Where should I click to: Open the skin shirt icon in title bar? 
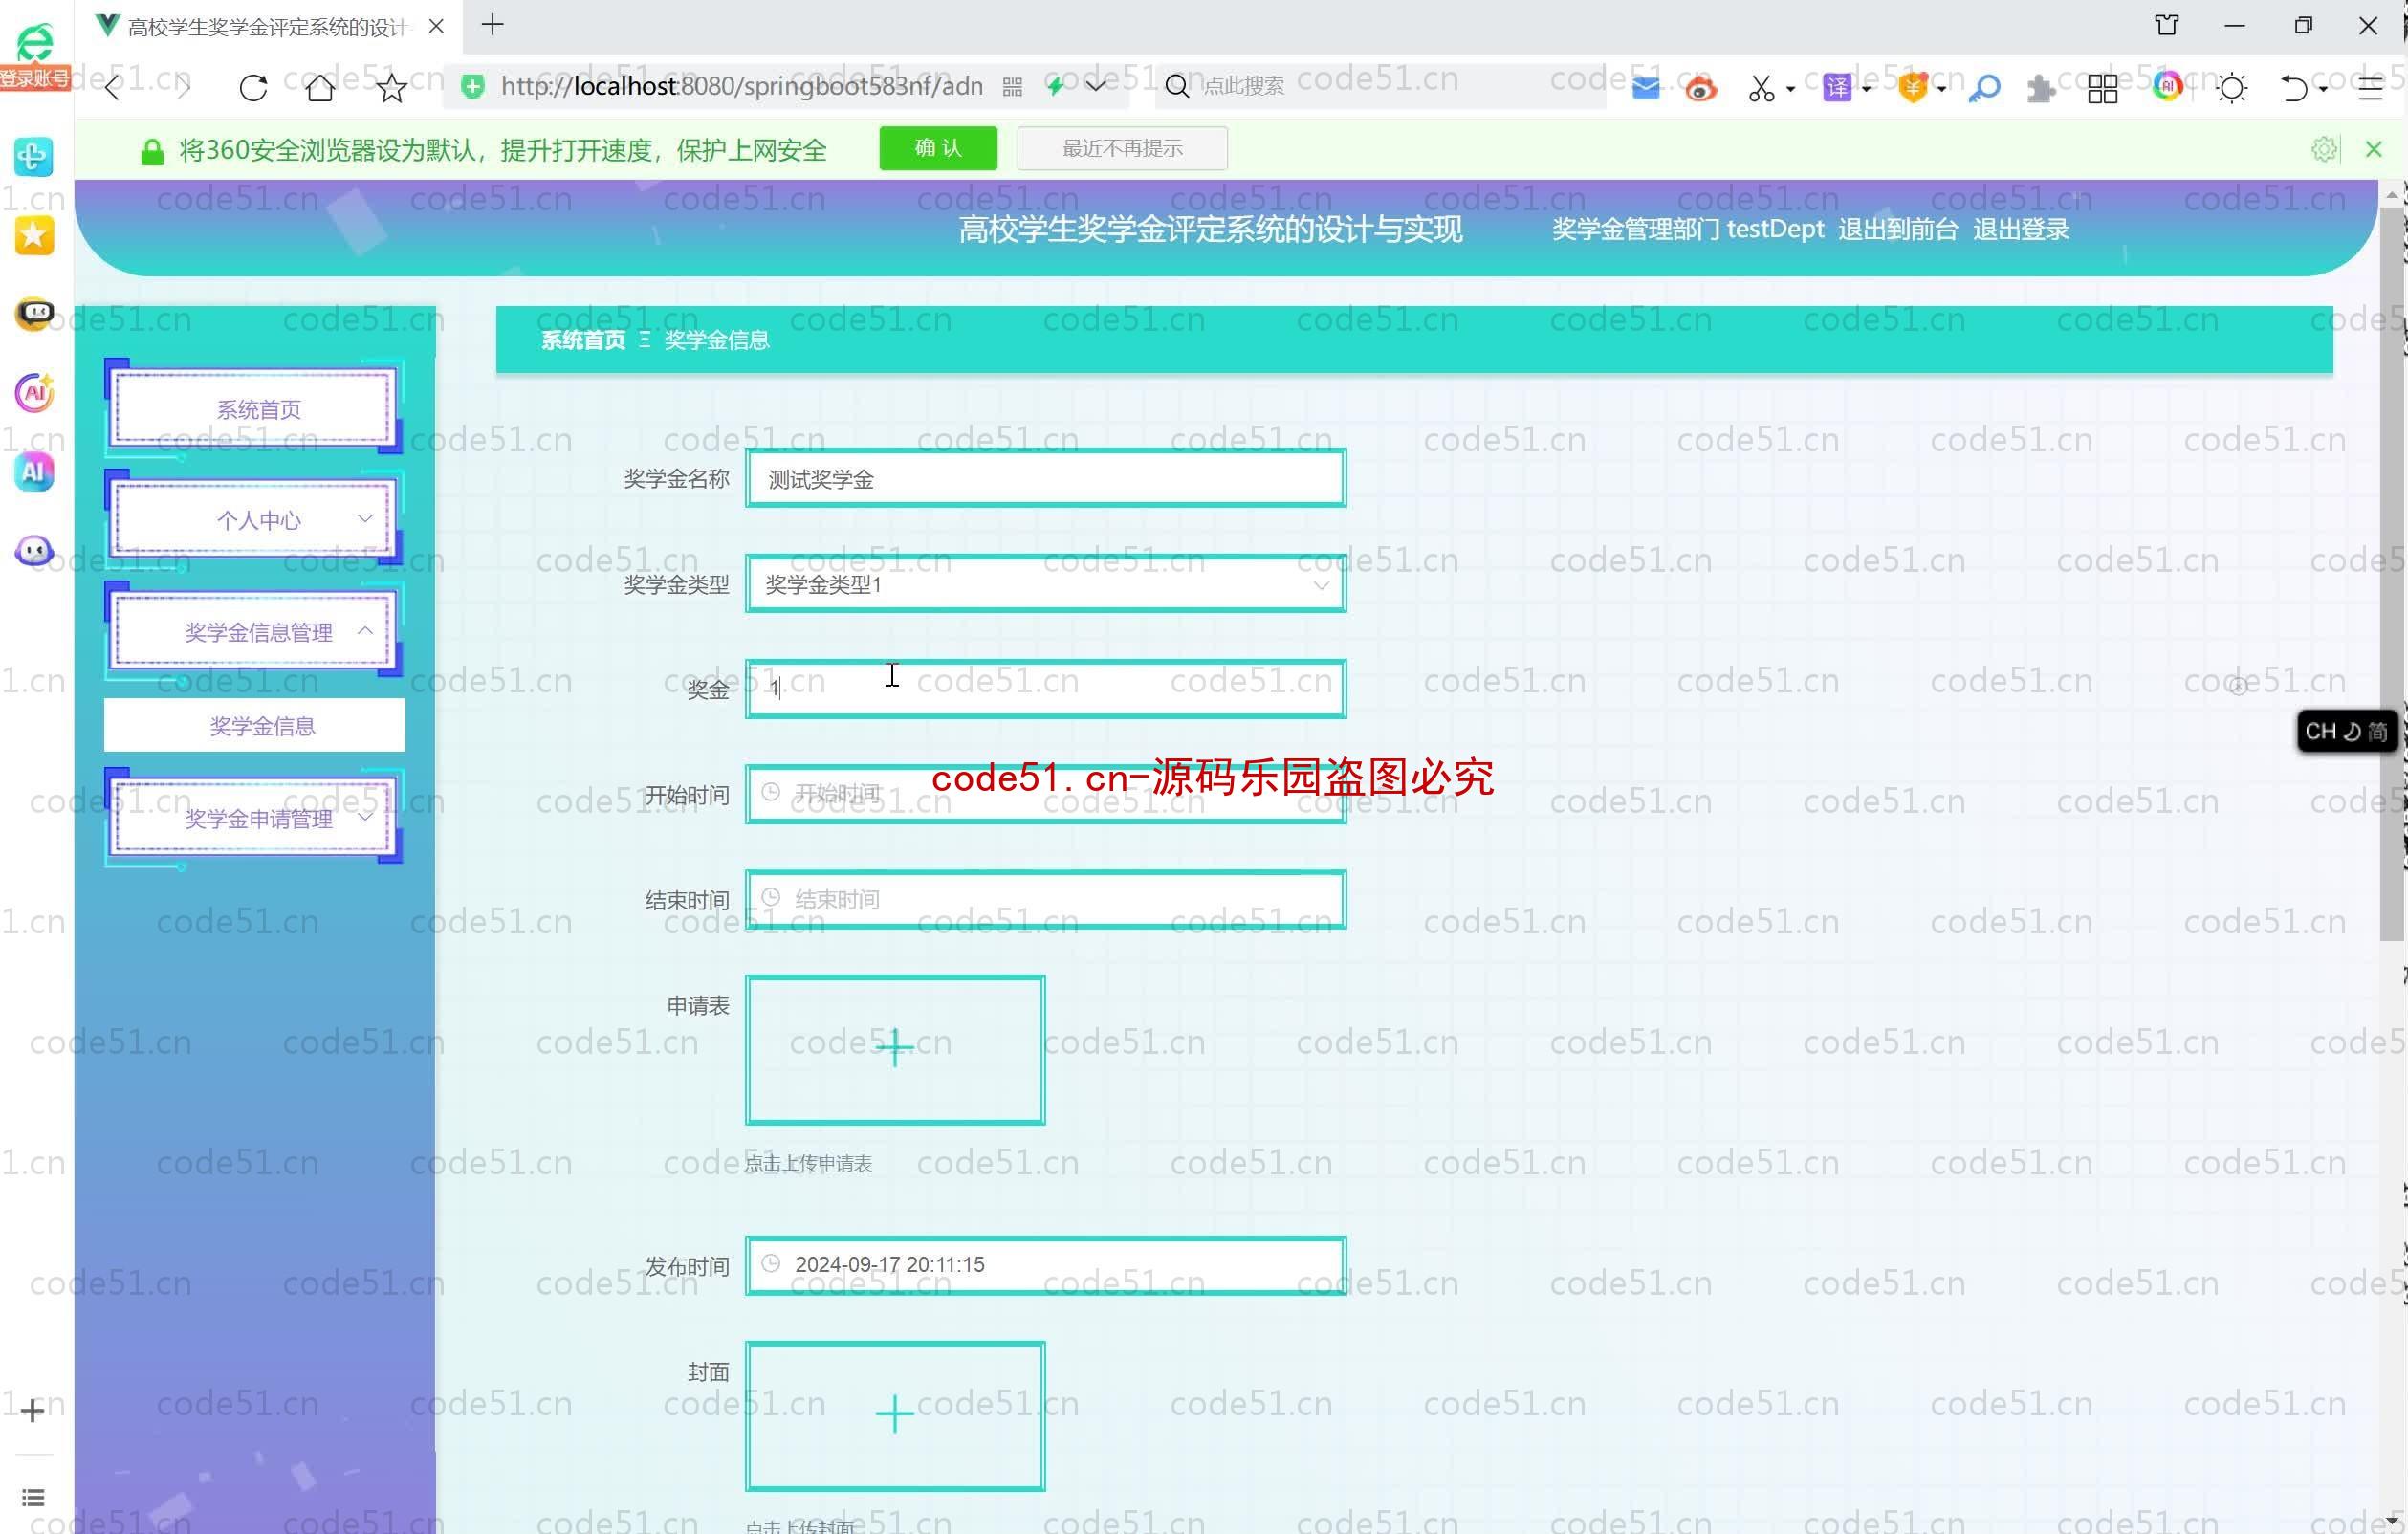pyautogui.click(x=2167, y=25)
